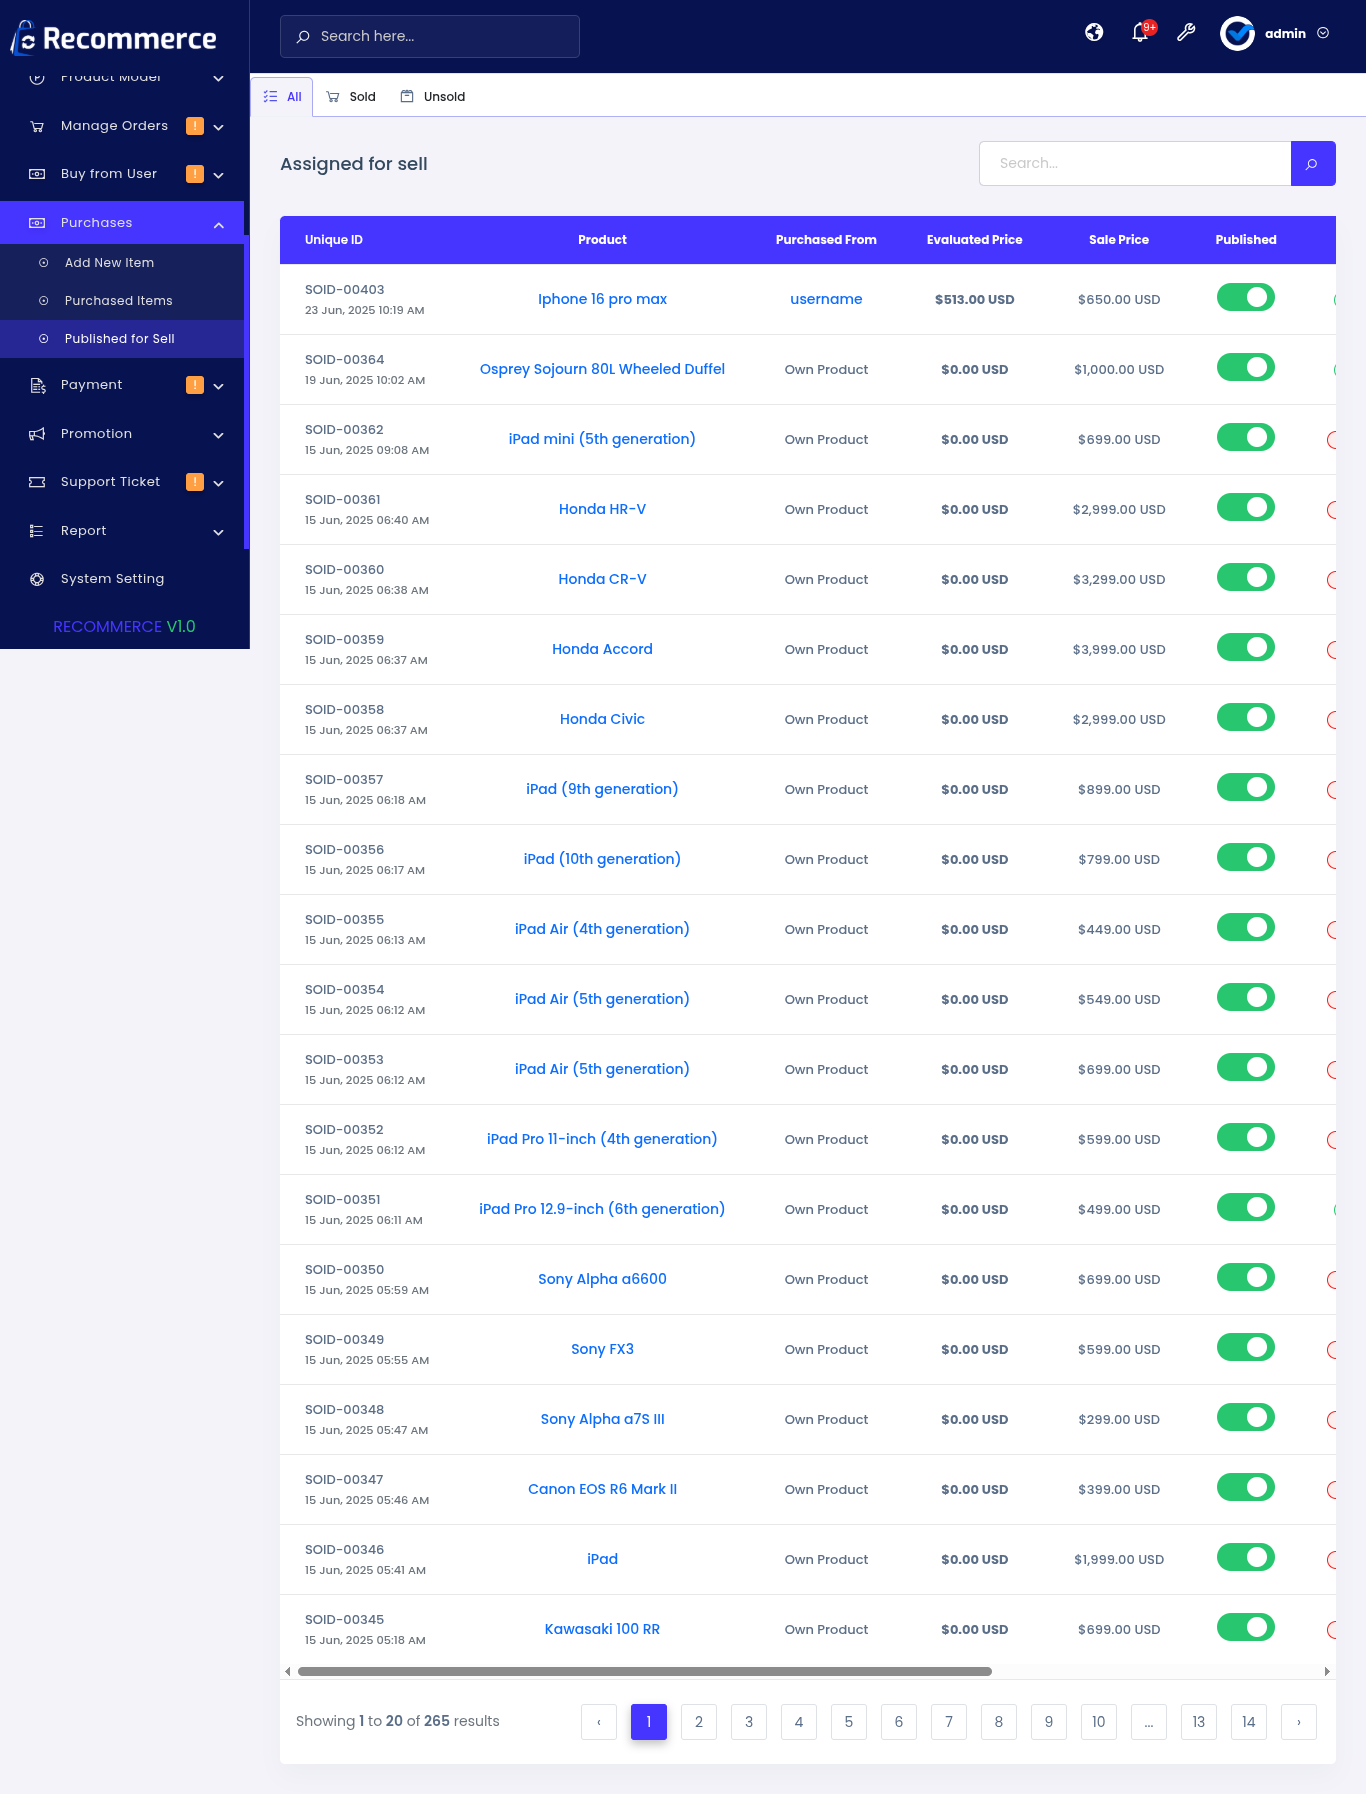
Task: Toggle published switch for Sony FX3
Action: 1246,1348
